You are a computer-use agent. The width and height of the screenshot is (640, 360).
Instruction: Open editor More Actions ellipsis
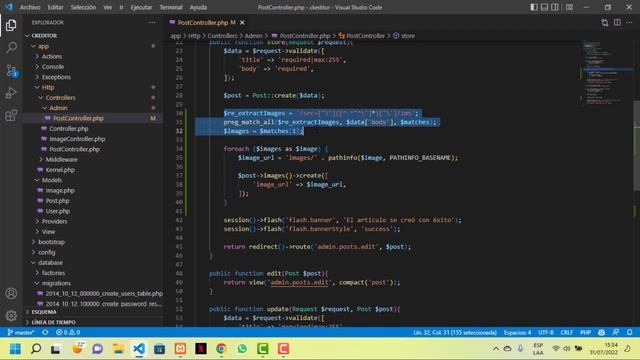point(629,22)
